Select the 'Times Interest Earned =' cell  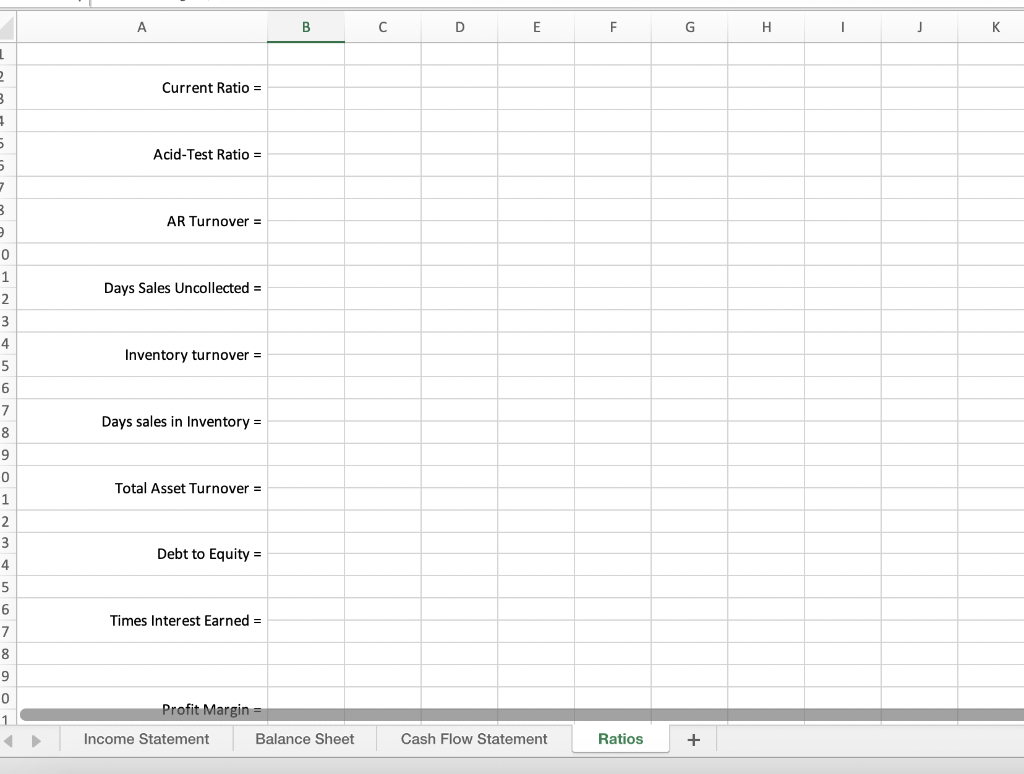[x=142, y=621]
